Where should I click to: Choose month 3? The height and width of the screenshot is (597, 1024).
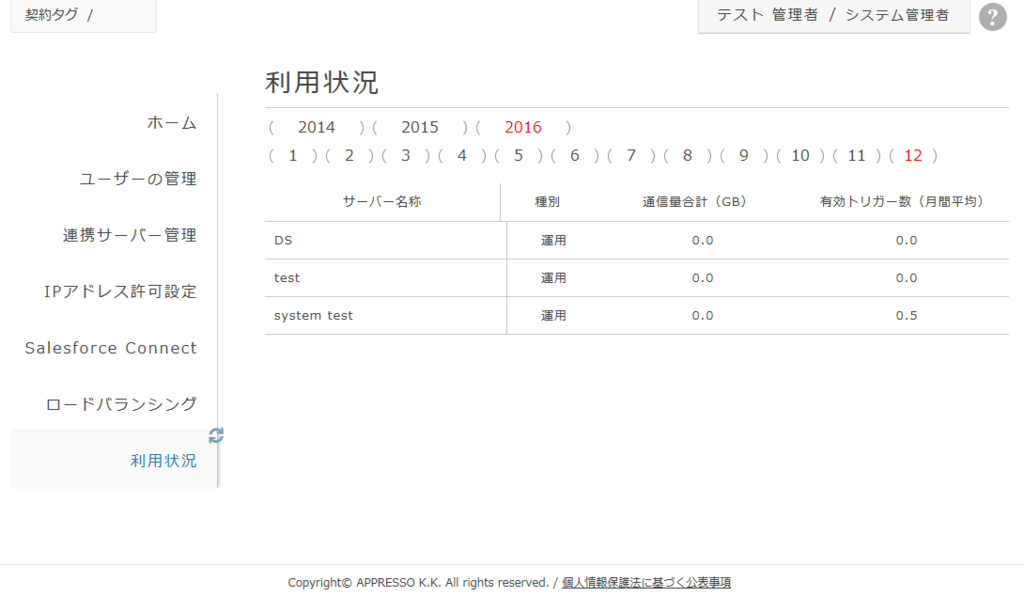(406, 155)
